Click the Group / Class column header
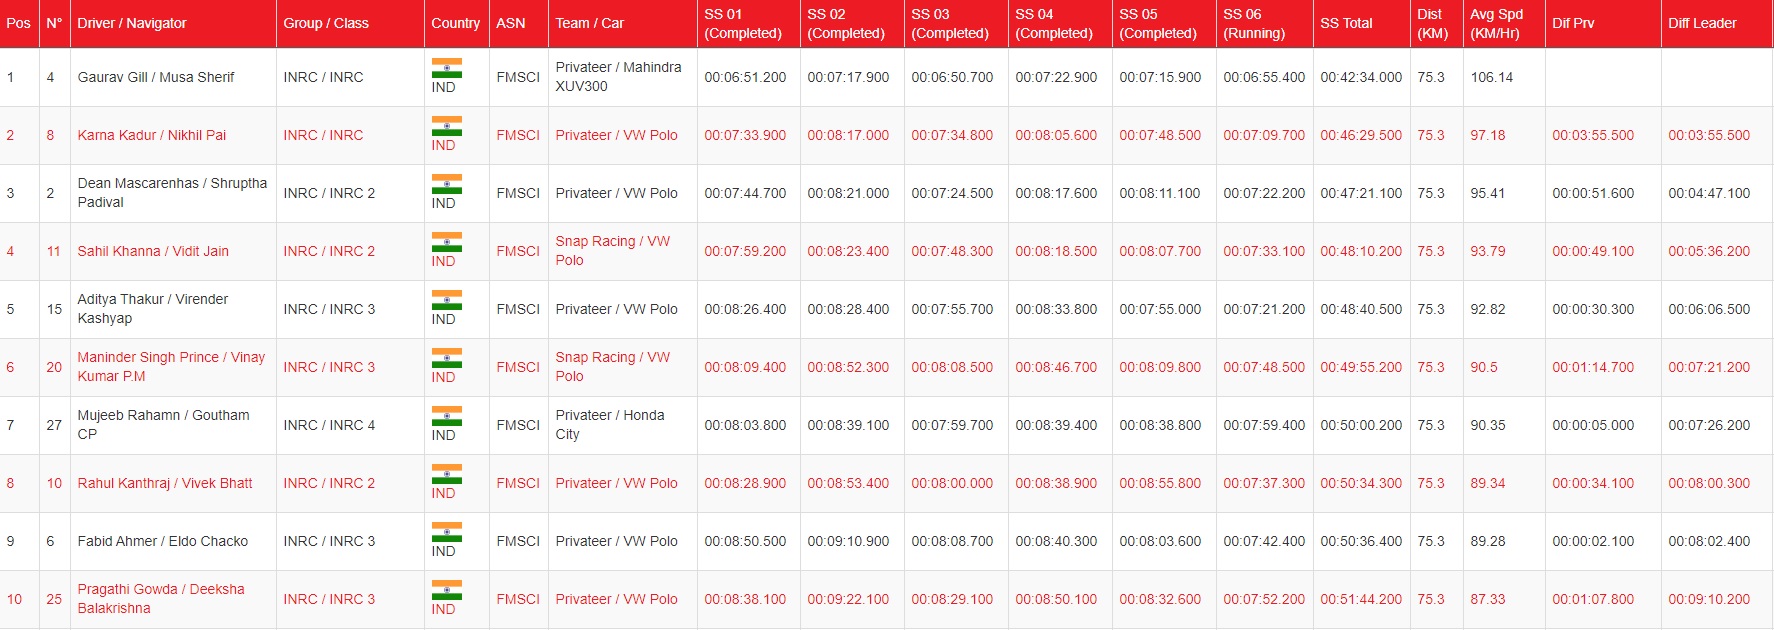This screenshot has width=1774, height=630. pyautogui.click(x=326, y=23)
